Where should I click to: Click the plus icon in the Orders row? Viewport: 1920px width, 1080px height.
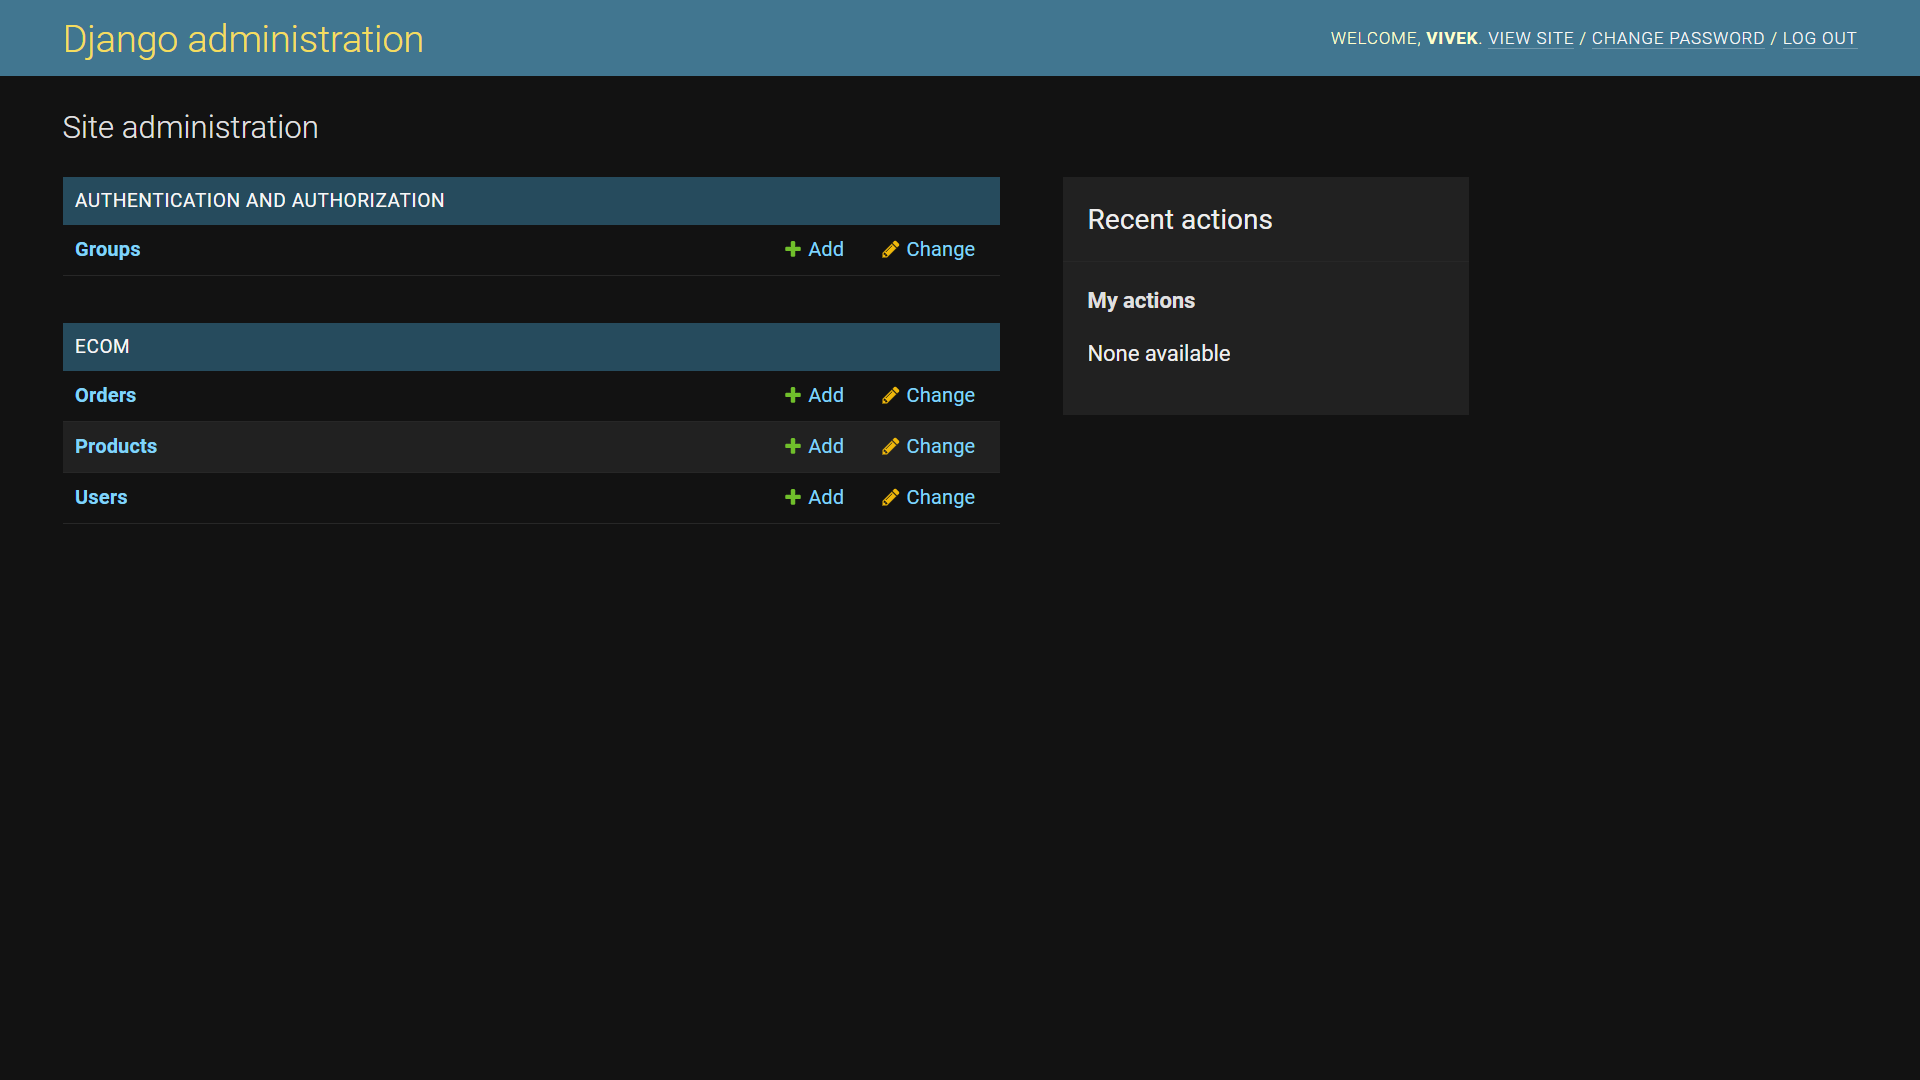(x=793, y=395)
